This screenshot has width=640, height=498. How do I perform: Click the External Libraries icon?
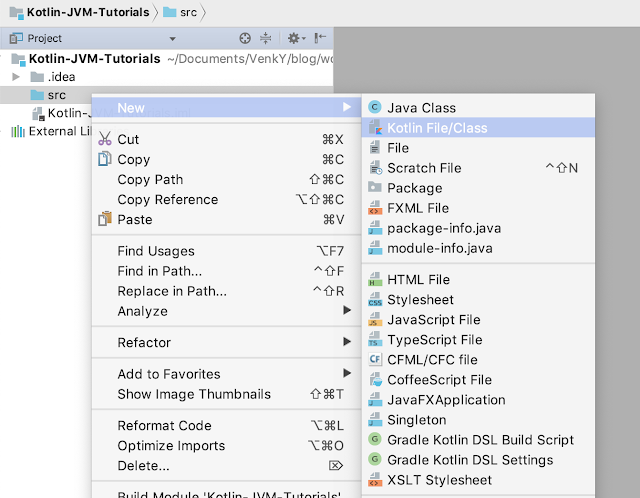pyautogui.click(x=18, y=131)
